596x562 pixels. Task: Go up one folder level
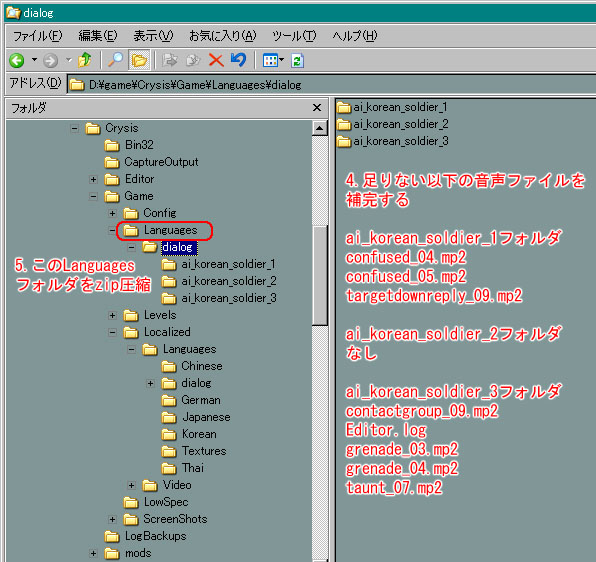[85, 60]
